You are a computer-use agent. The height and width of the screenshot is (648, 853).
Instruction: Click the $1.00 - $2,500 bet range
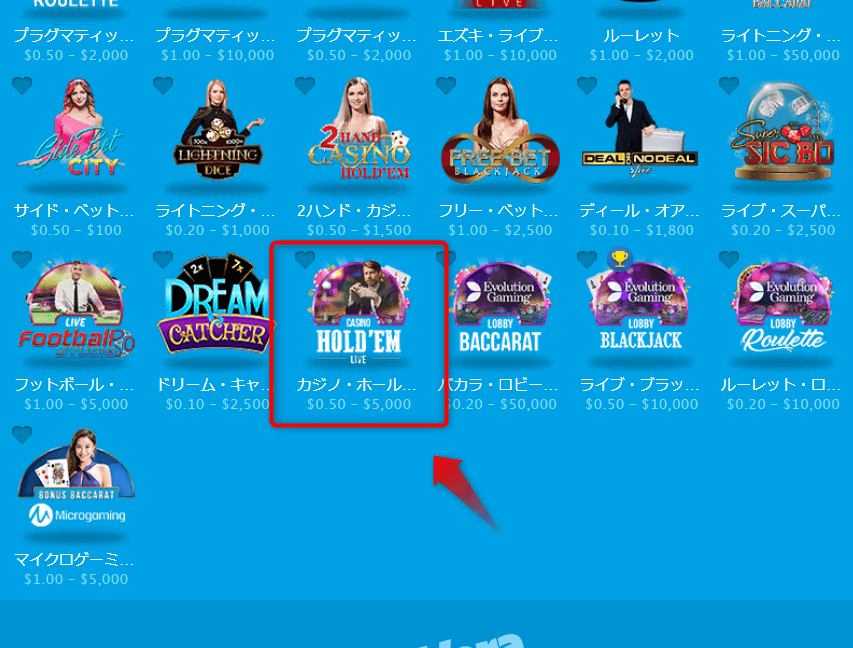coord(500,230)
